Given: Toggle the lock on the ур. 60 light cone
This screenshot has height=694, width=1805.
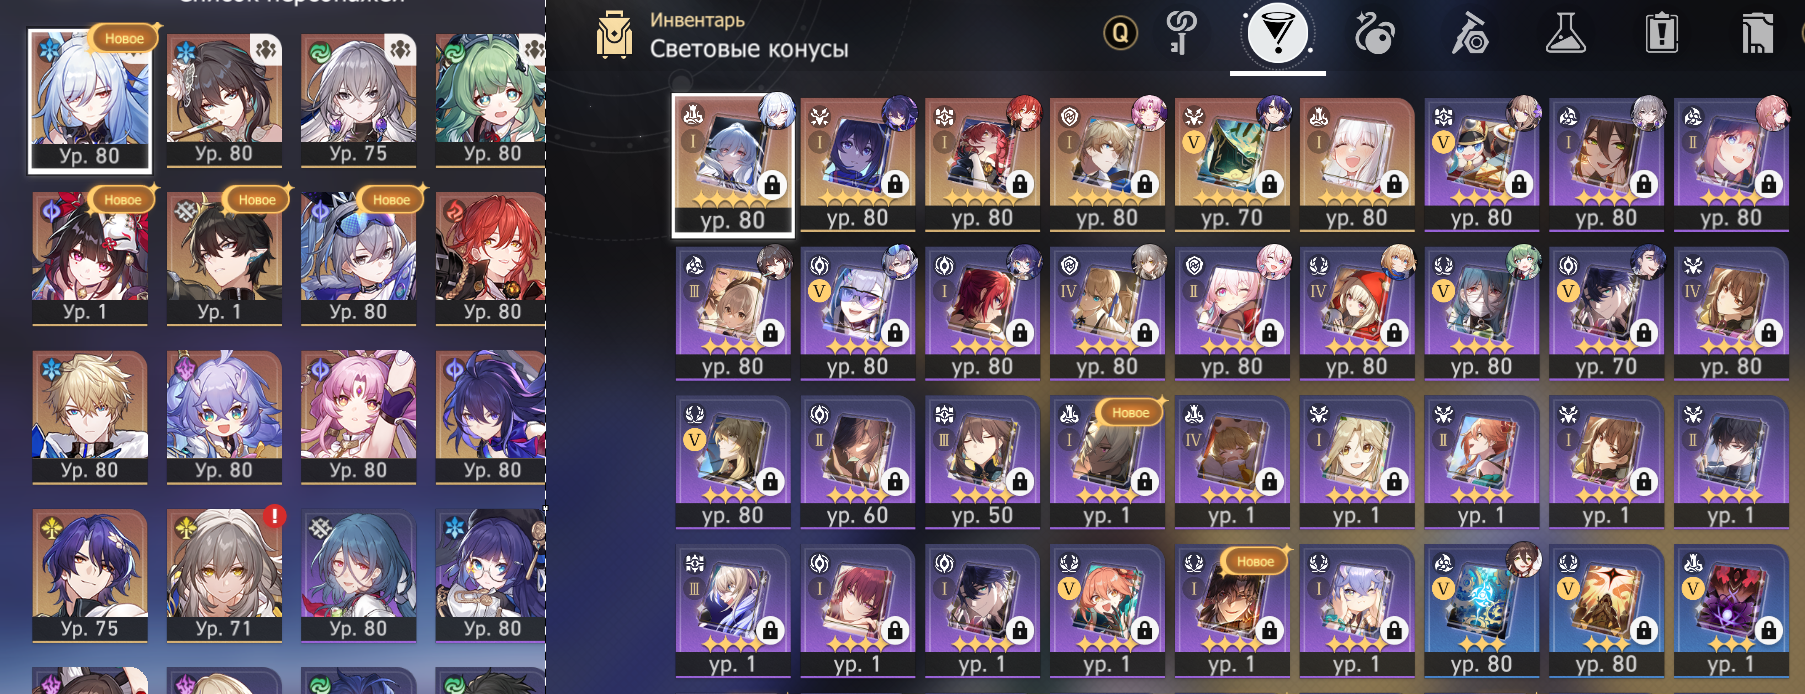Looking at the screenshot, I should [x=895, y=483].
